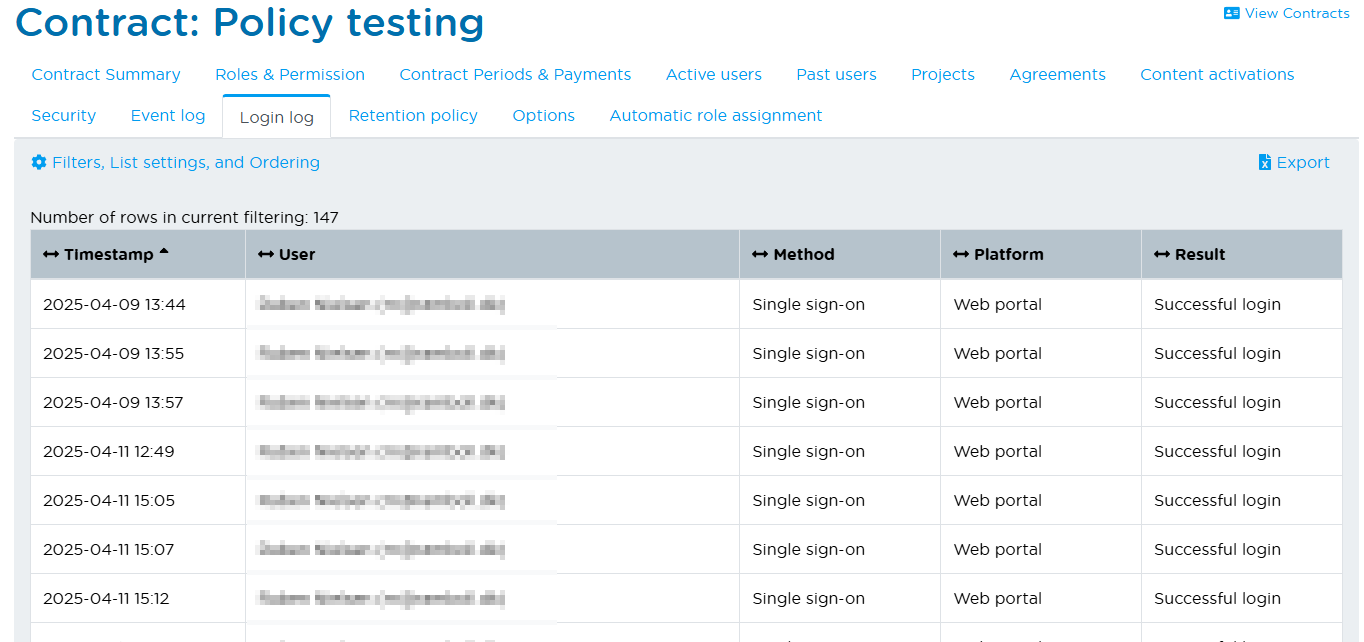The image size is (1364, 642).
Task: Click the View Contracts grid icon
Action: click(x=1231, y=13)
